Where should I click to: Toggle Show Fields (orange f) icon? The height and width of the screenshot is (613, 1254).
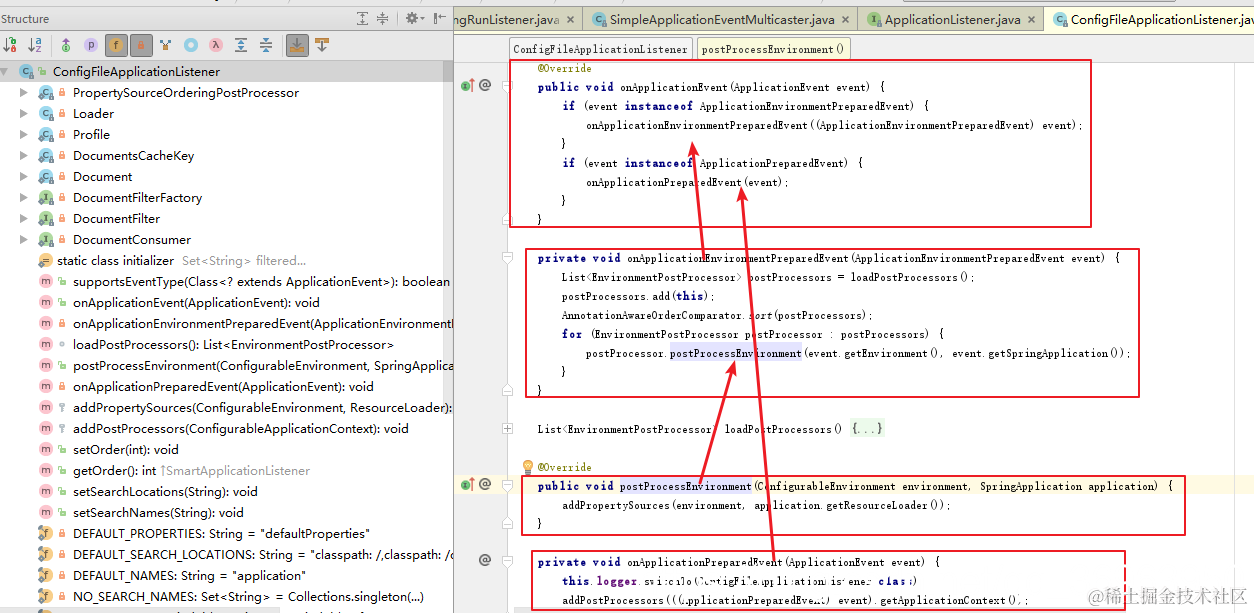(x=116, y=45)
